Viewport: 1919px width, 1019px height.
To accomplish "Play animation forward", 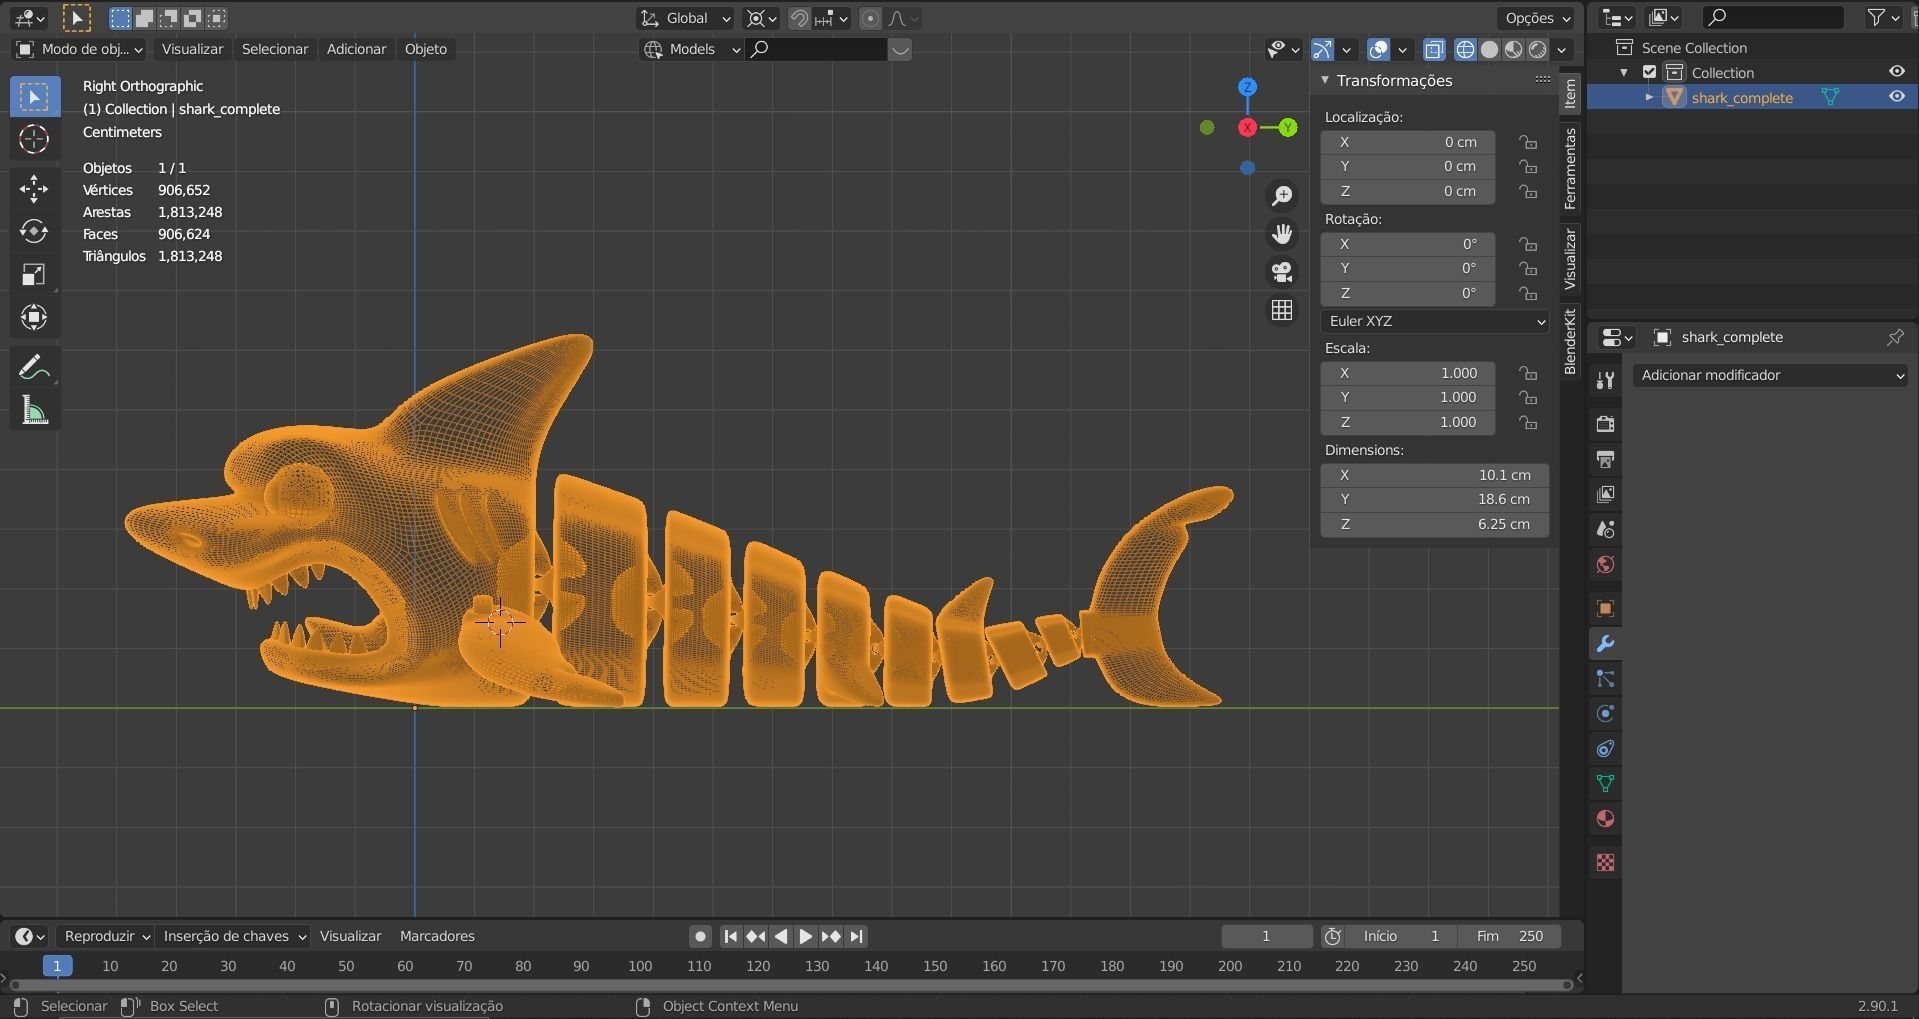I will pos(805,936).
